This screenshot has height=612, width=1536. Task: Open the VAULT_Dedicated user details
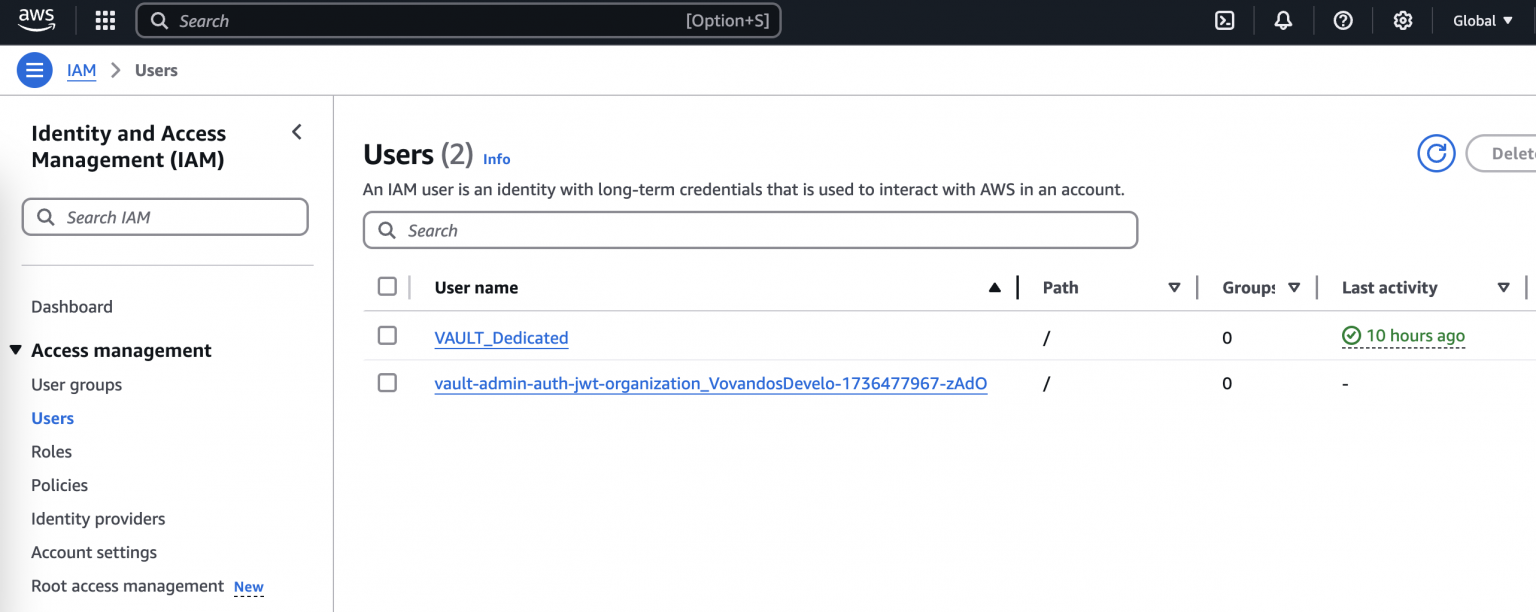click(x=501, y=337)
